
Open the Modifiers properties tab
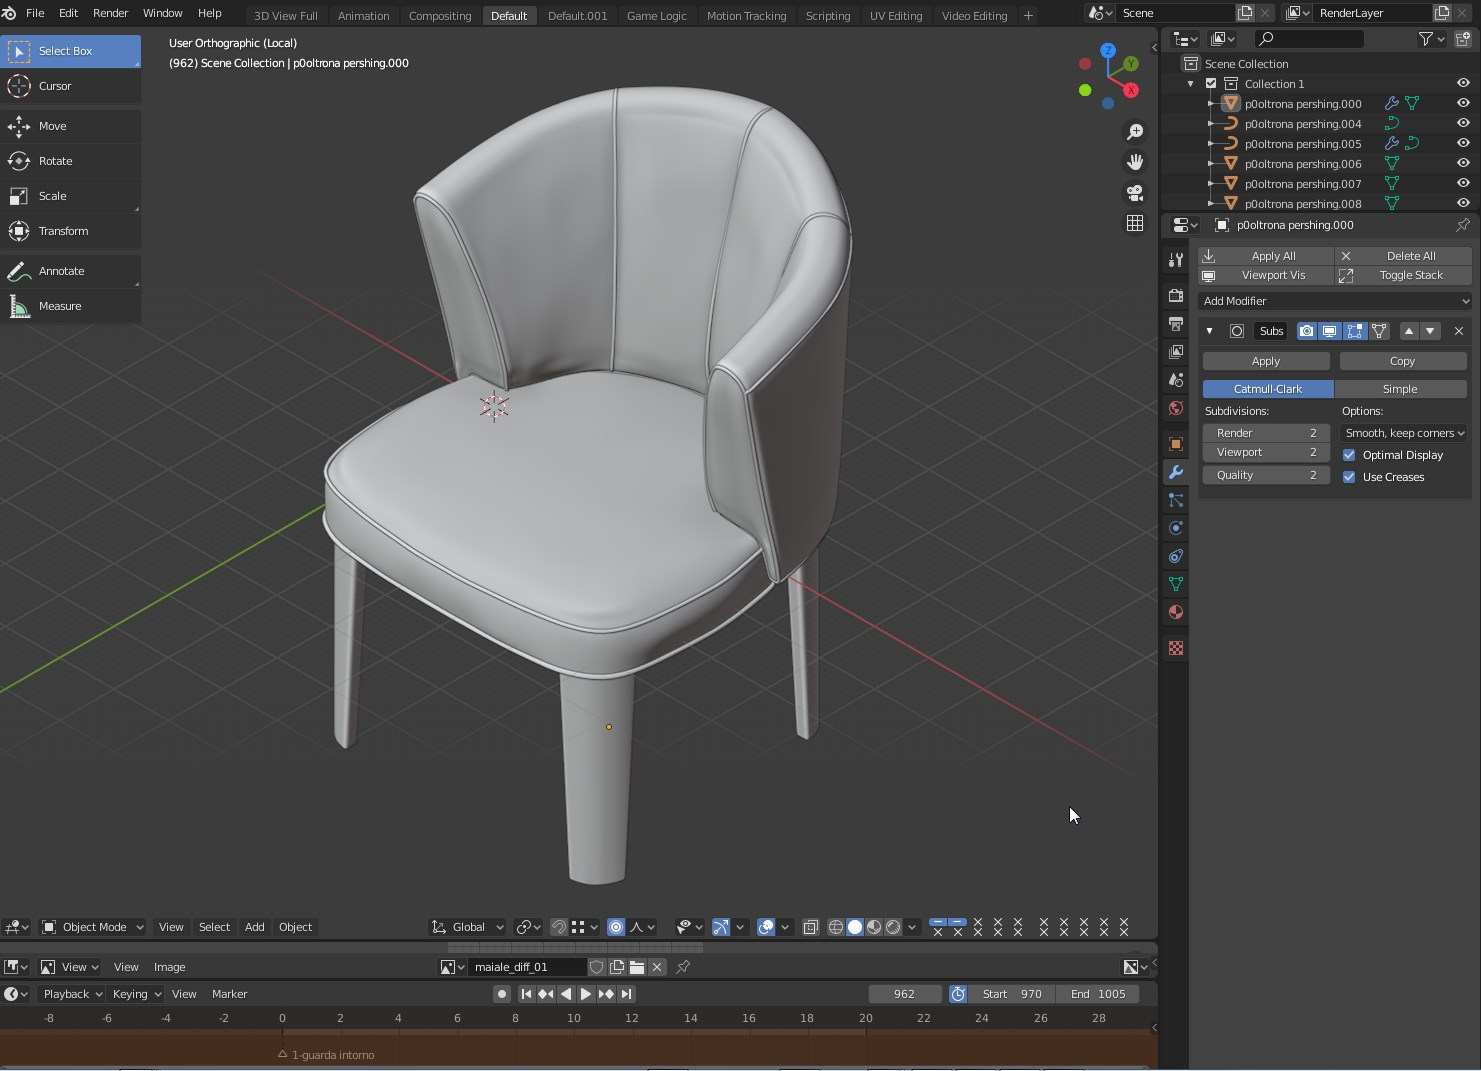(1176, 472)
